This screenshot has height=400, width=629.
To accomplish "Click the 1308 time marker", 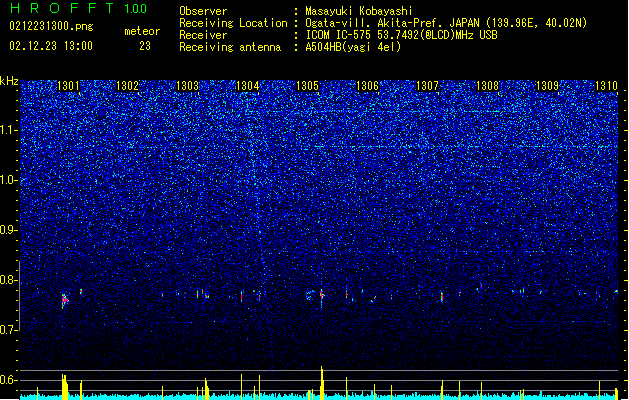I will (487, 86).
